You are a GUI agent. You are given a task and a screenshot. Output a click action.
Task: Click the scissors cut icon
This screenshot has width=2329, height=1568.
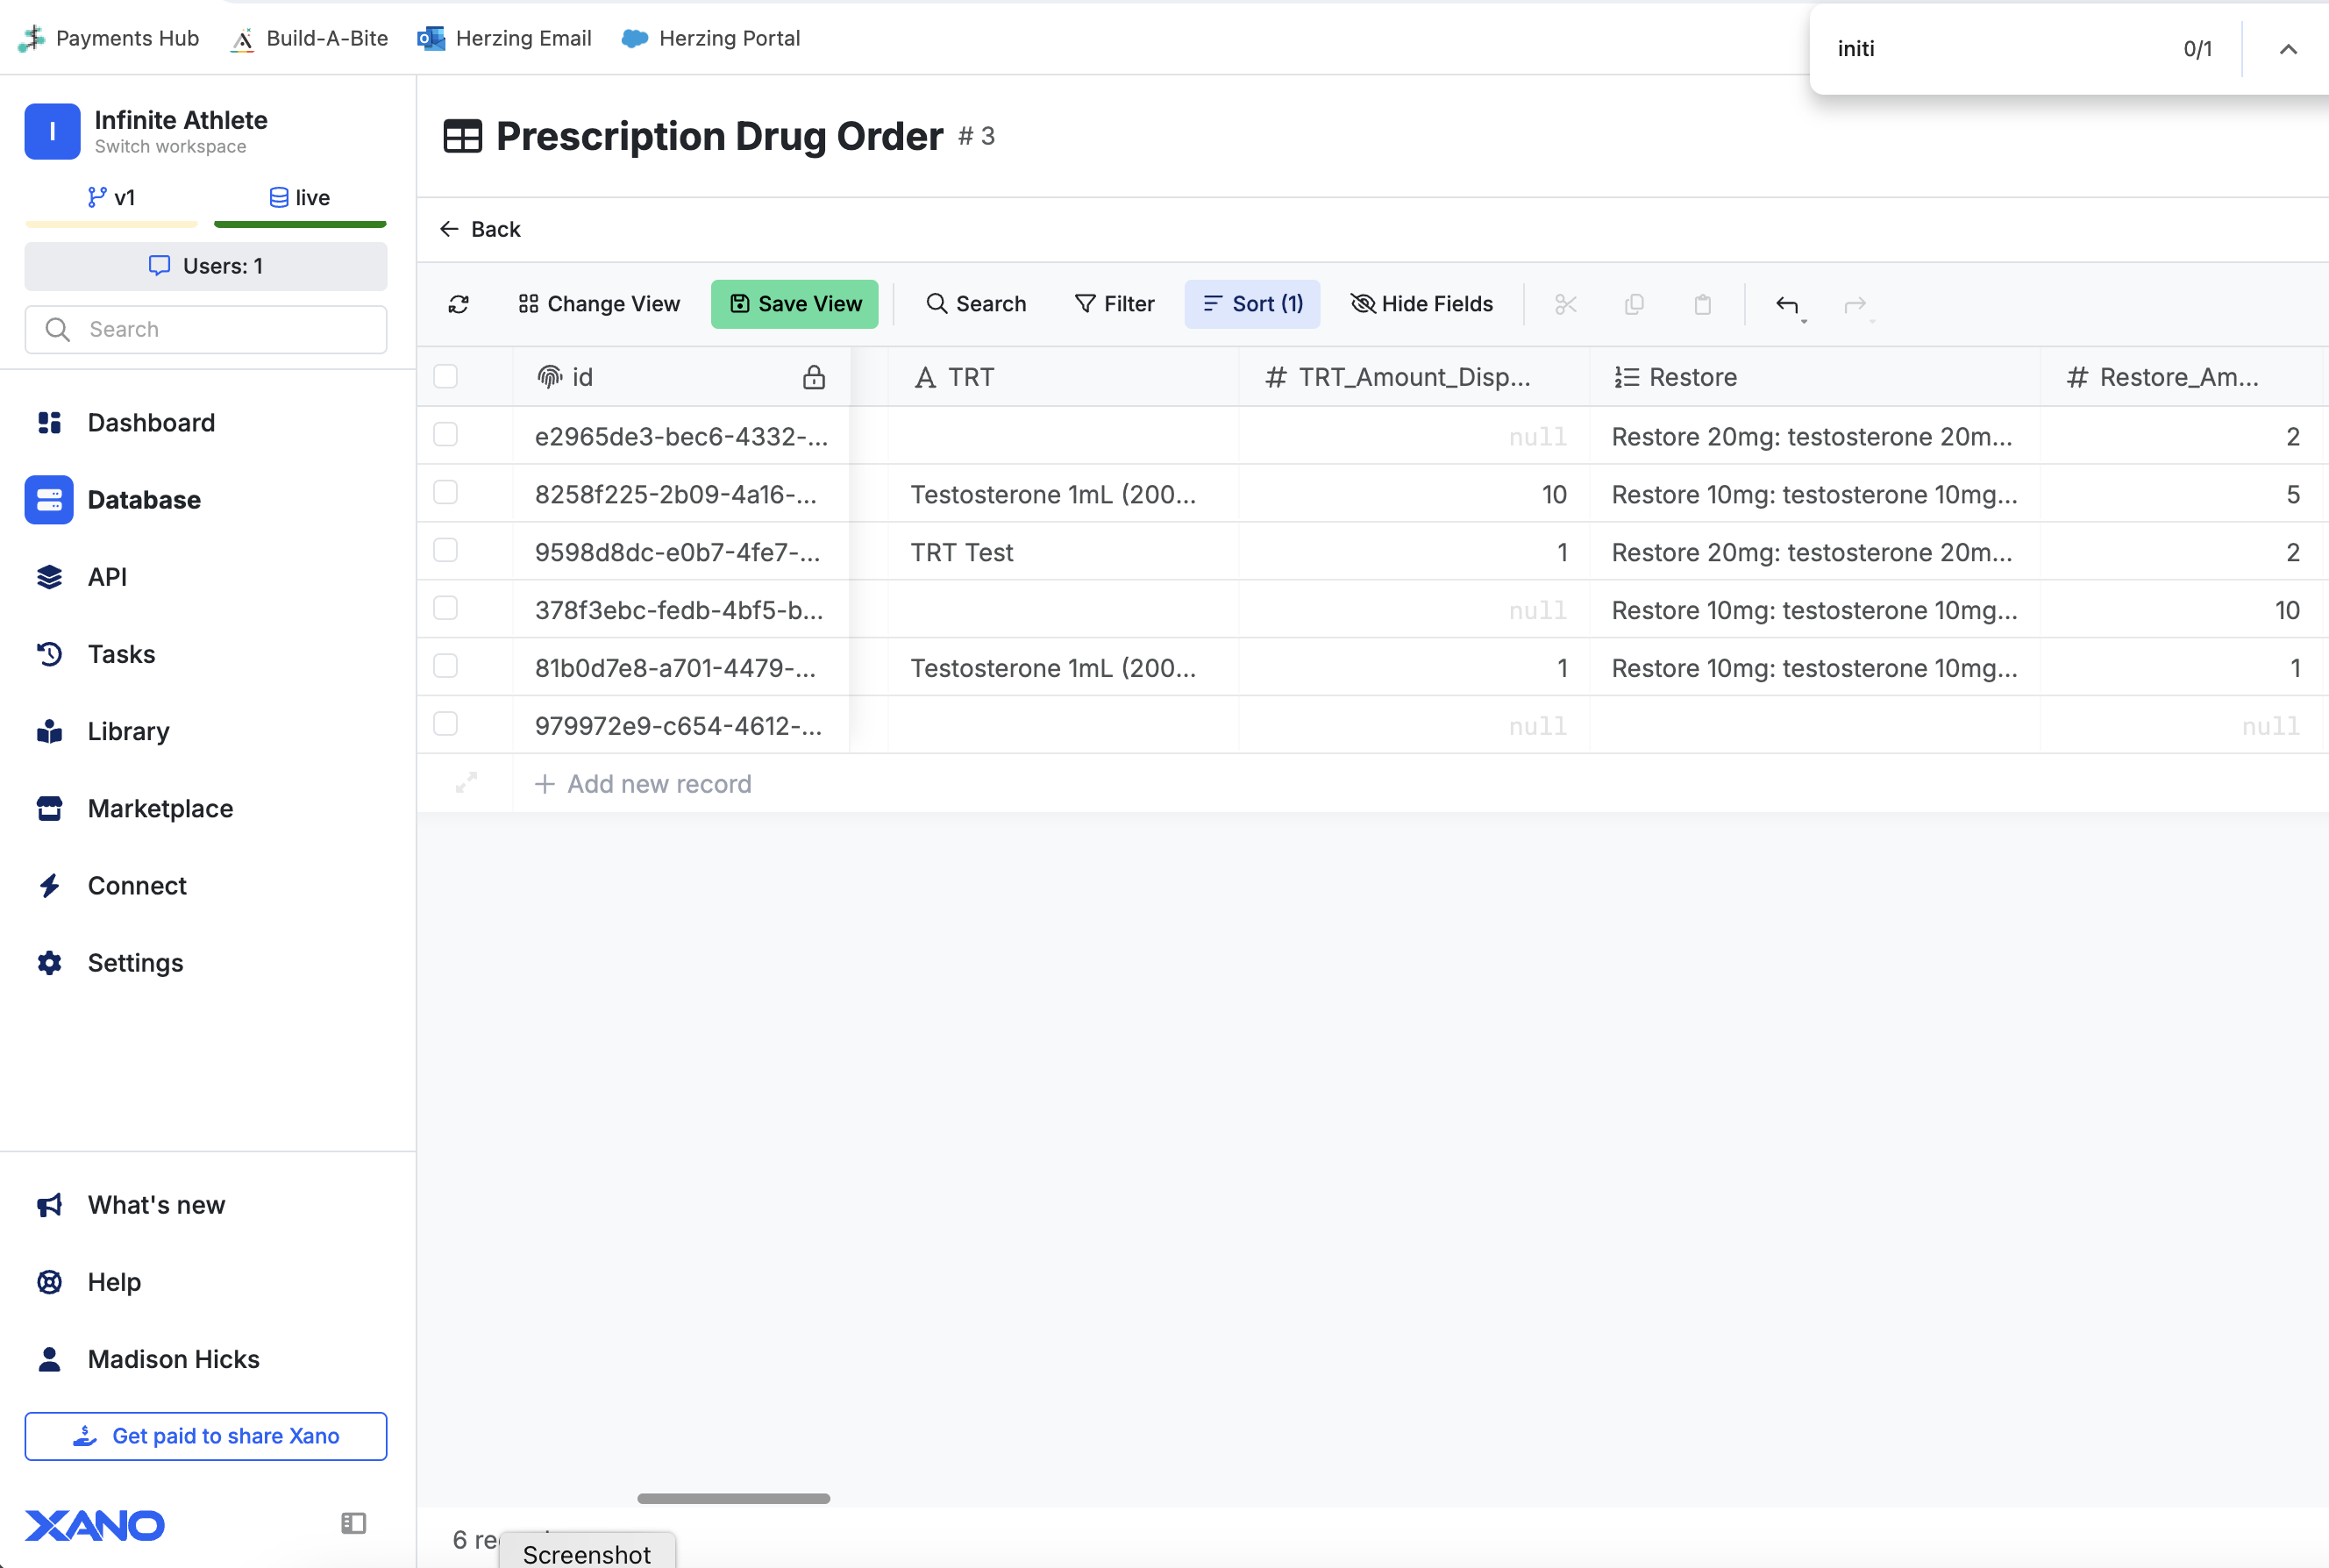1566,304
